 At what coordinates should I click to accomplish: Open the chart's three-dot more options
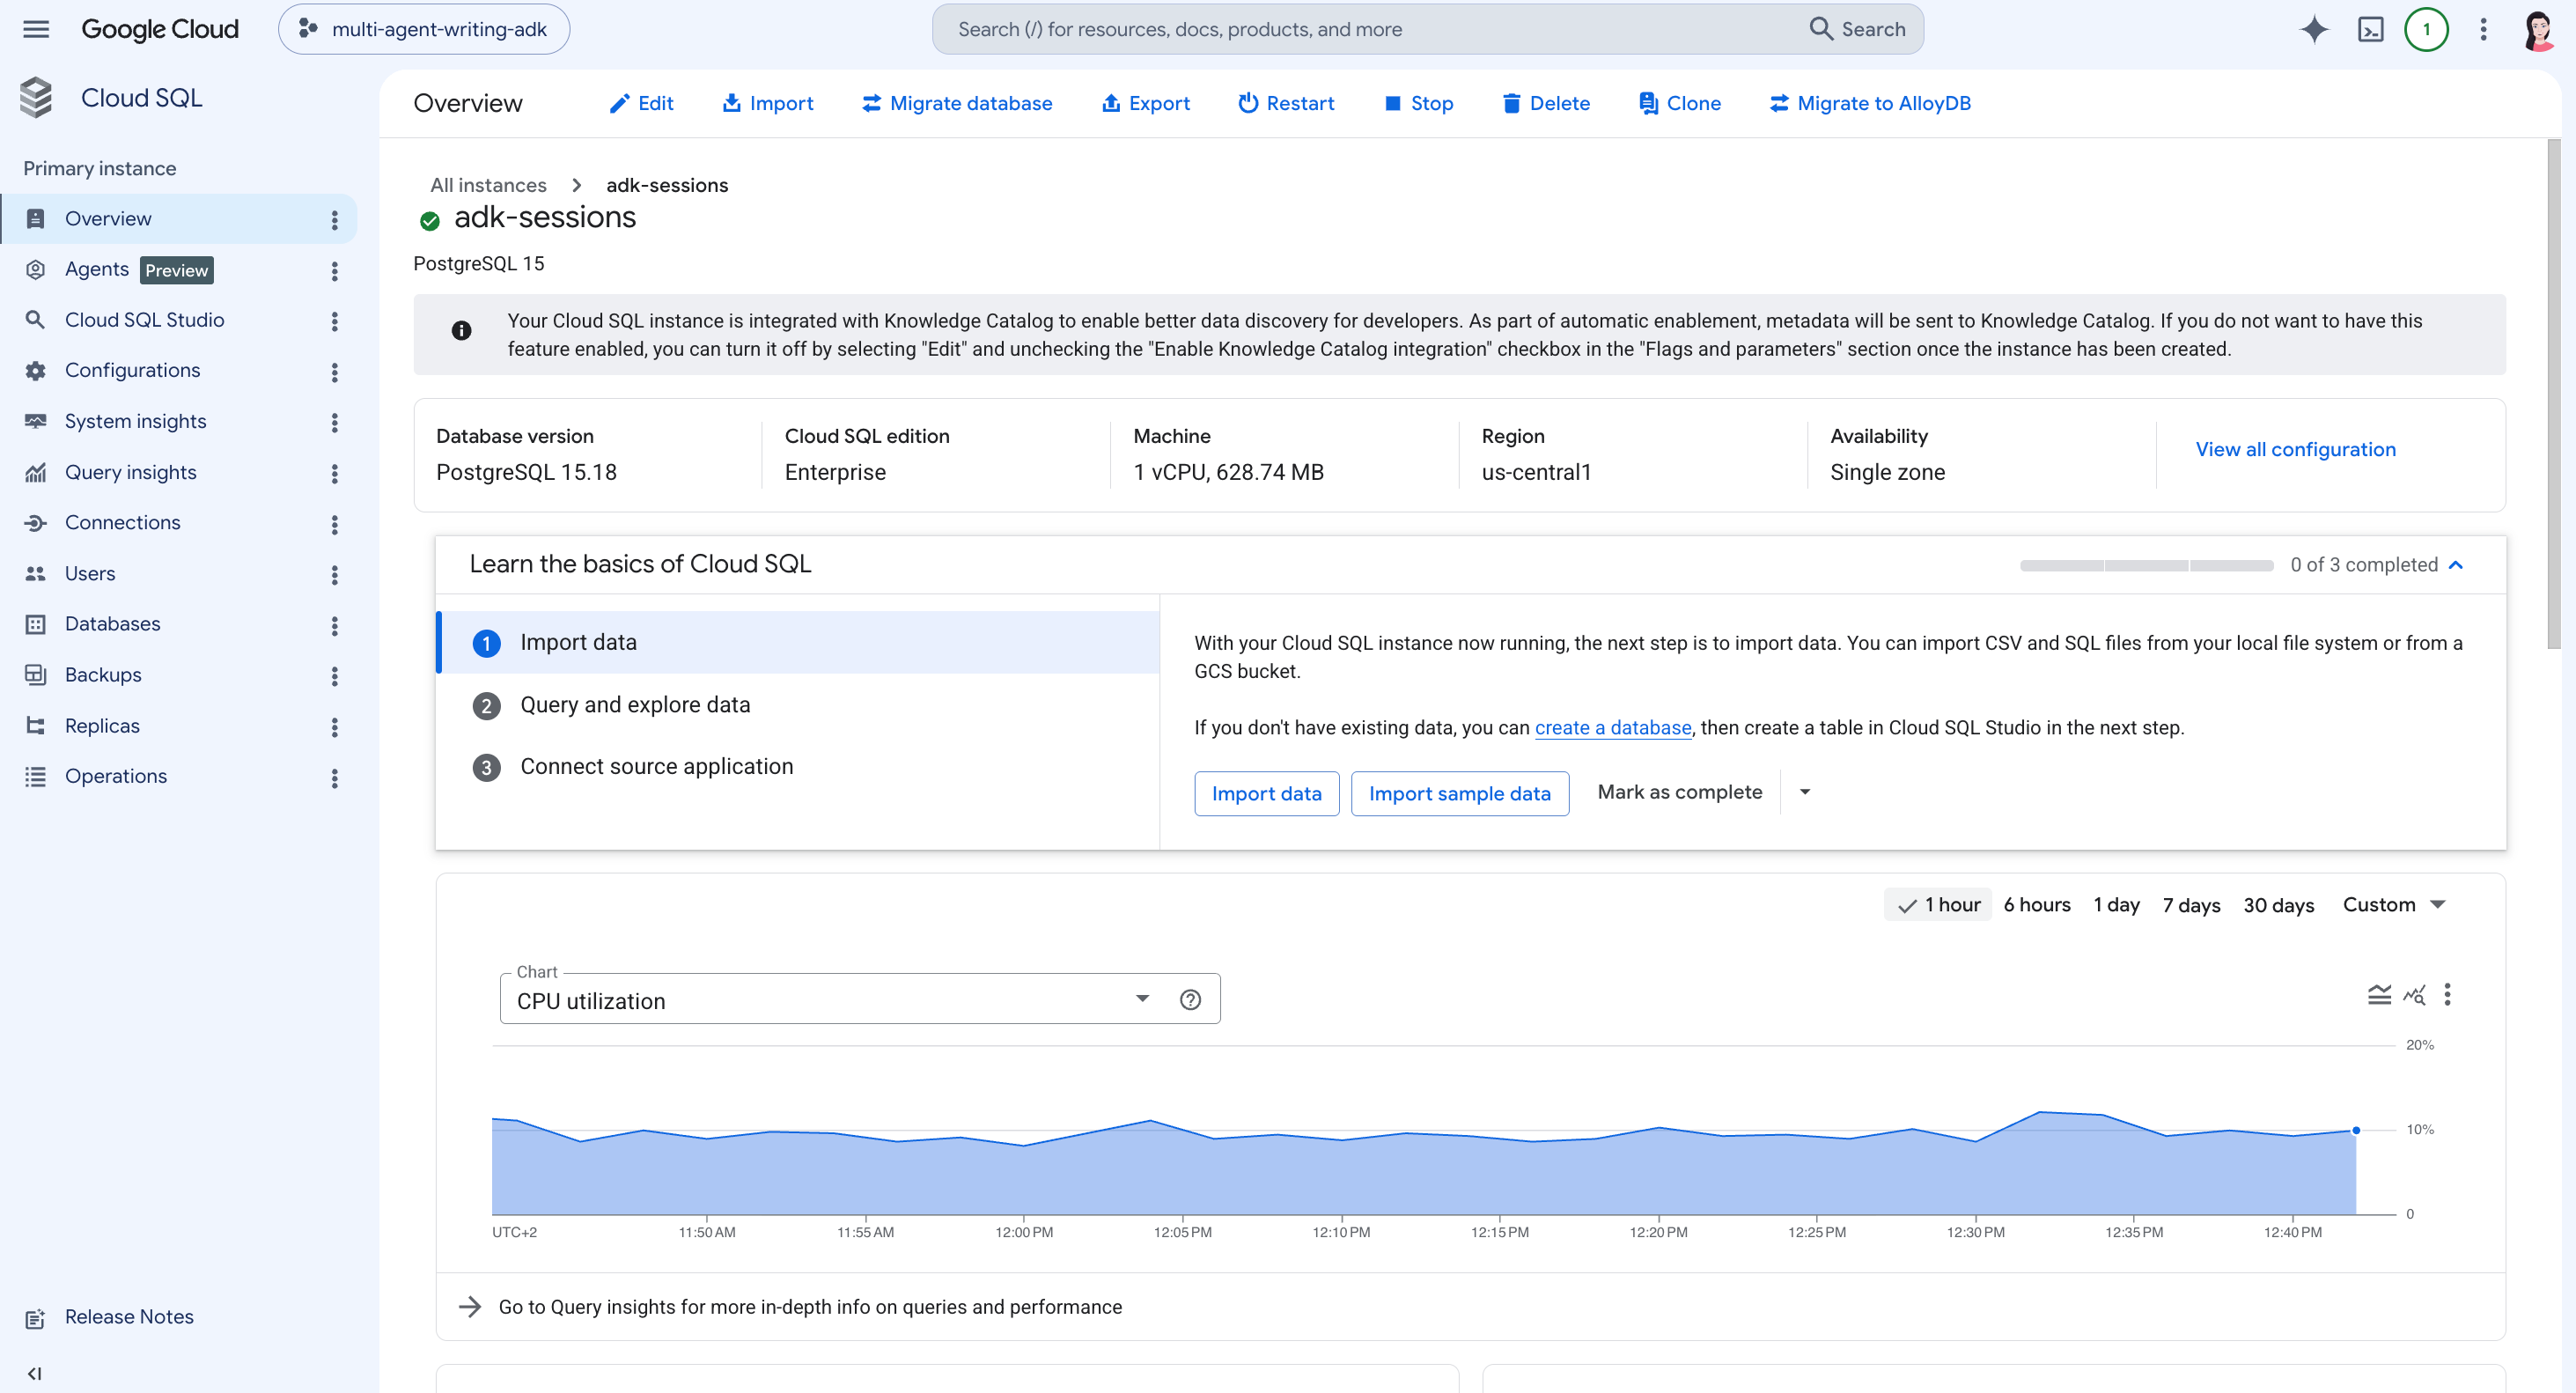(x=2447, y=994)
